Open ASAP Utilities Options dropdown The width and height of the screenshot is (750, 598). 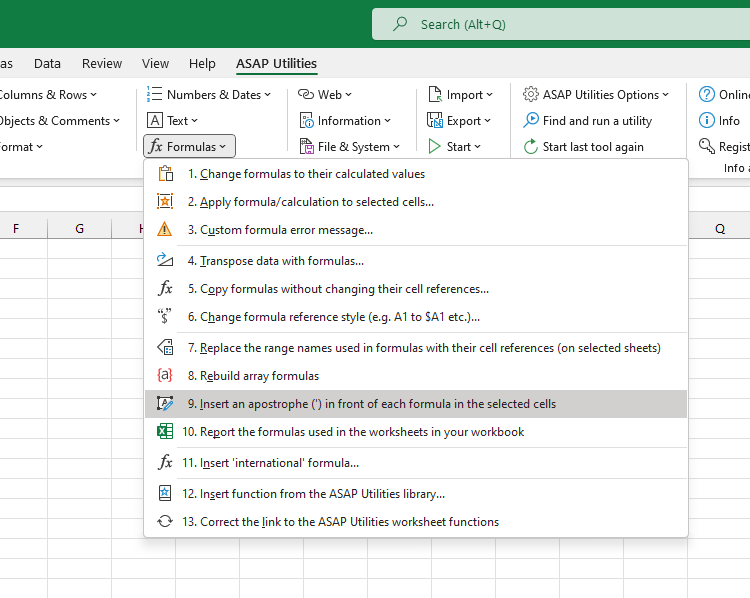596,95
